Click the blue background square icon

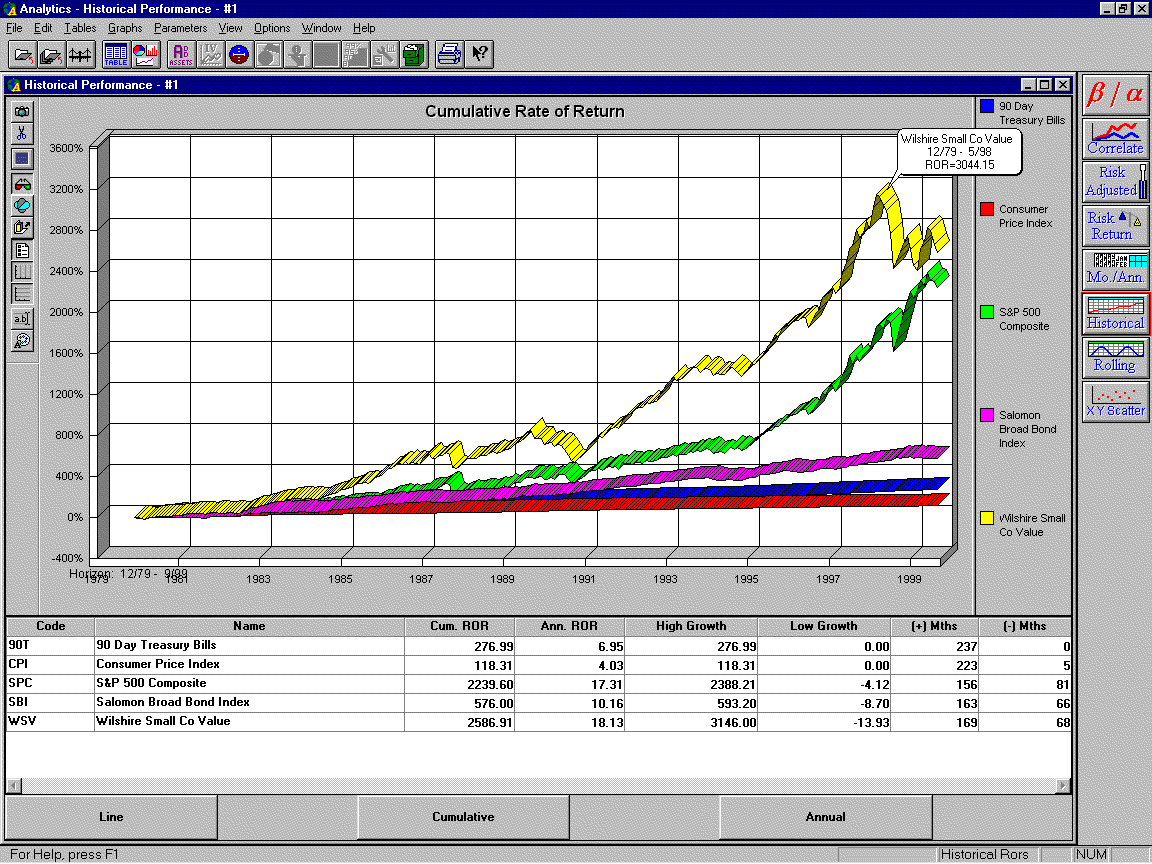(22, 158)
